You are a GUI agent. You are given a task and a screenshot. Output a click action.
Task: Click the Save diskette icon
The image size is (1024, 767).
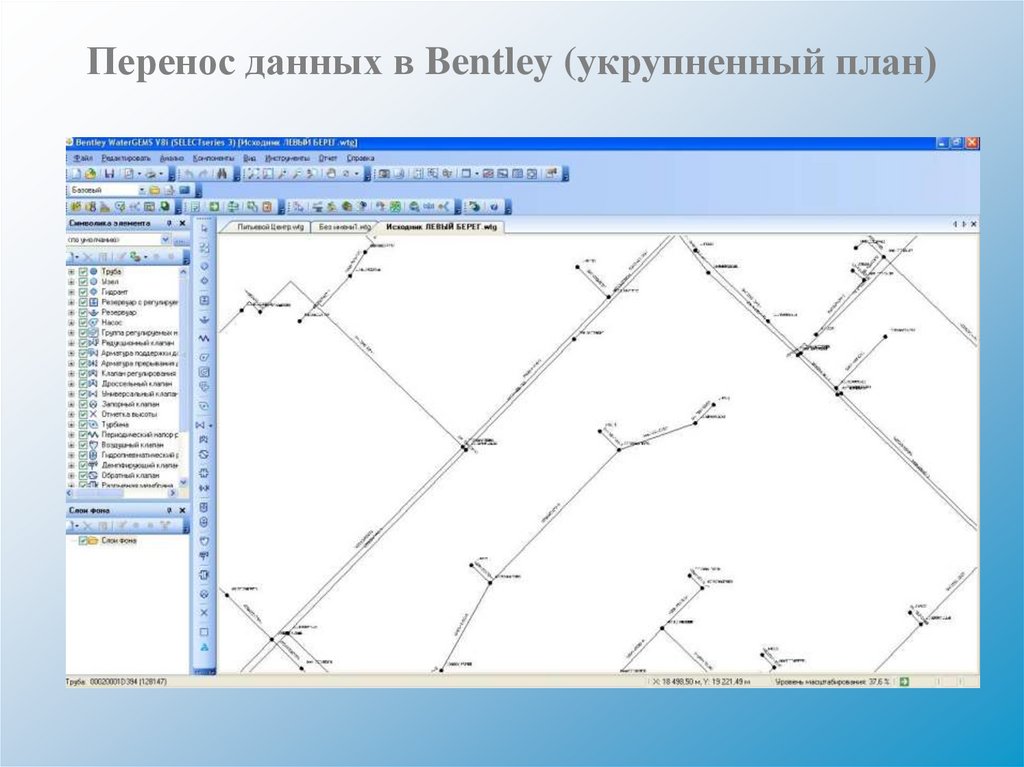[110, 174]
